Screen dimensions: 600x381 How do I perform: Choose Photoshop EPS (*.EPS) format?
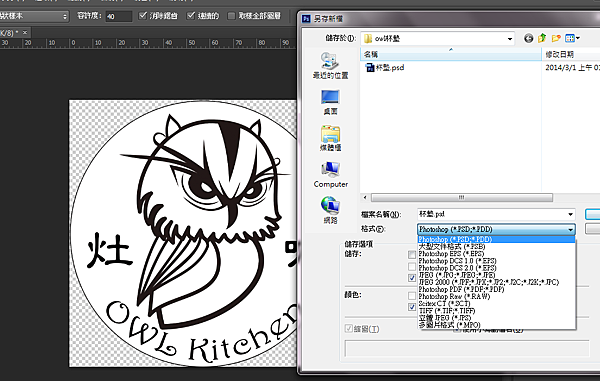(496, 254)
